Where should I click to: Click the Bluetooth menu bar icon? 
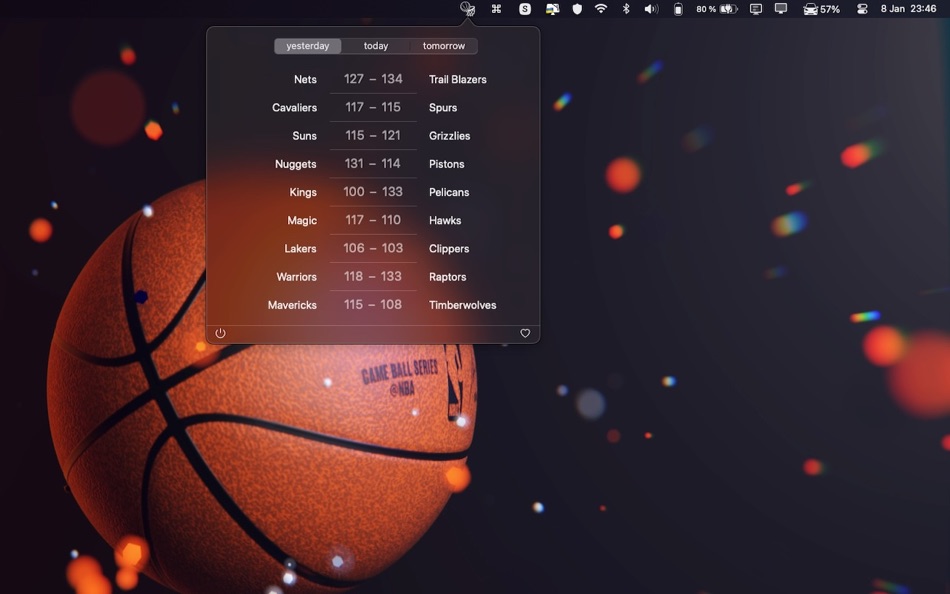click(x=627, y=9)
